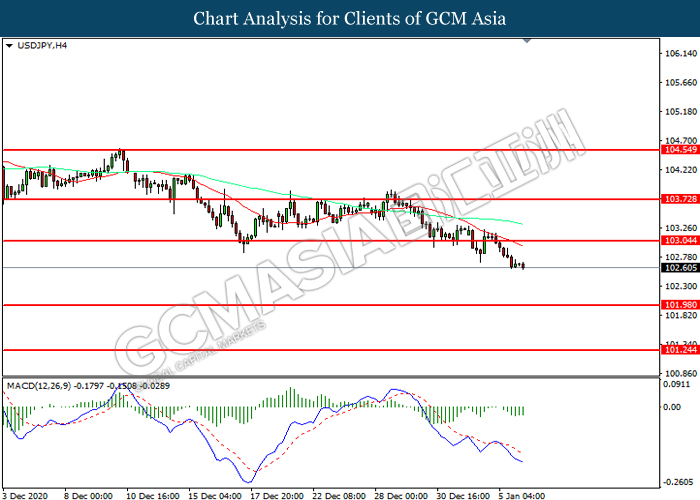The height and width of the screenshot is (500, 700).
Task: Click the 102.300 price scale value
Action: (x=681, y=286)
